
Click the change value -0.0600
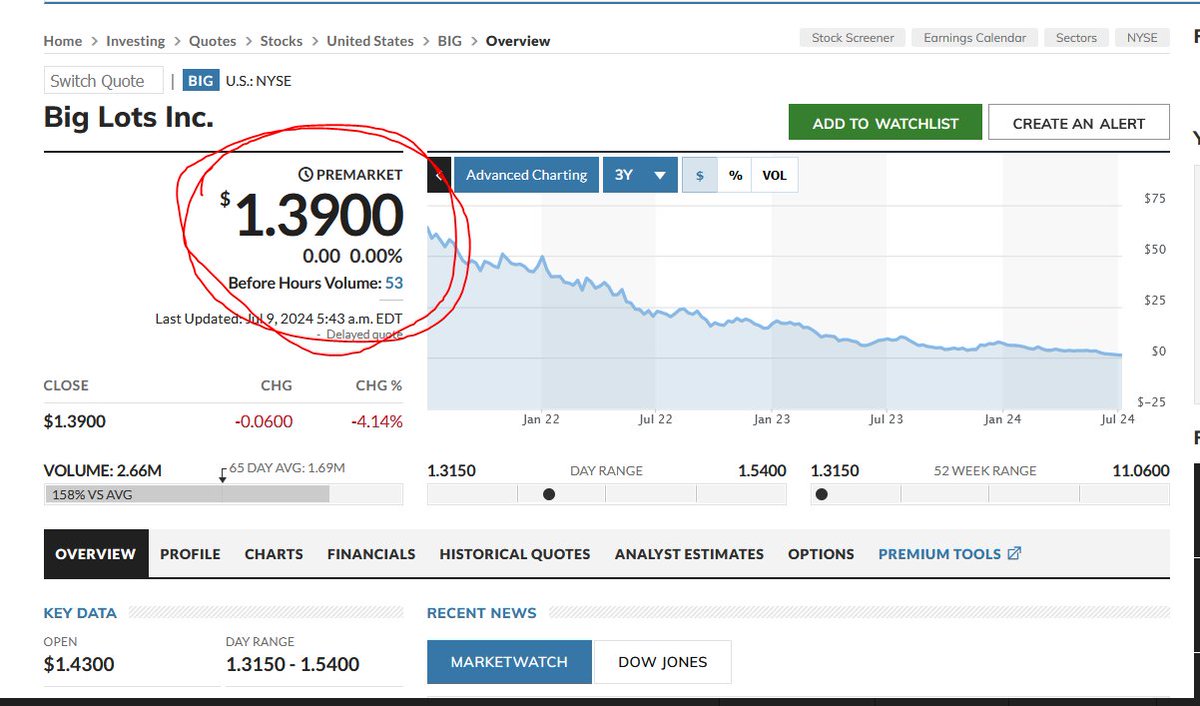(264, 422)
